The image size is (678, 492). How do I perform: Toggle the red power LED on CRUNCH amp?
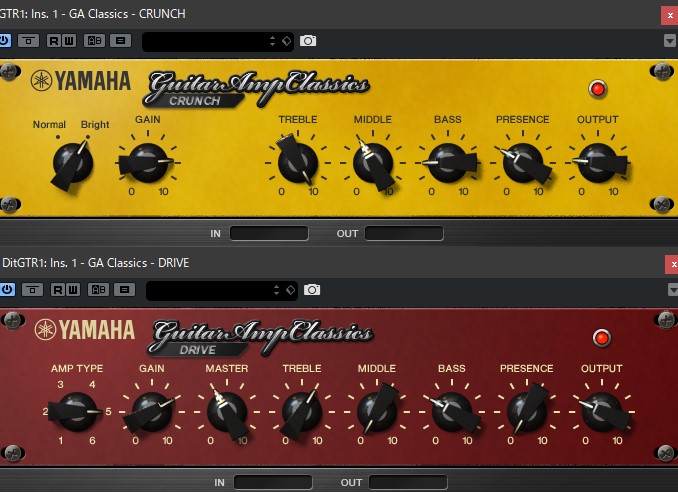tap(598, 89)
